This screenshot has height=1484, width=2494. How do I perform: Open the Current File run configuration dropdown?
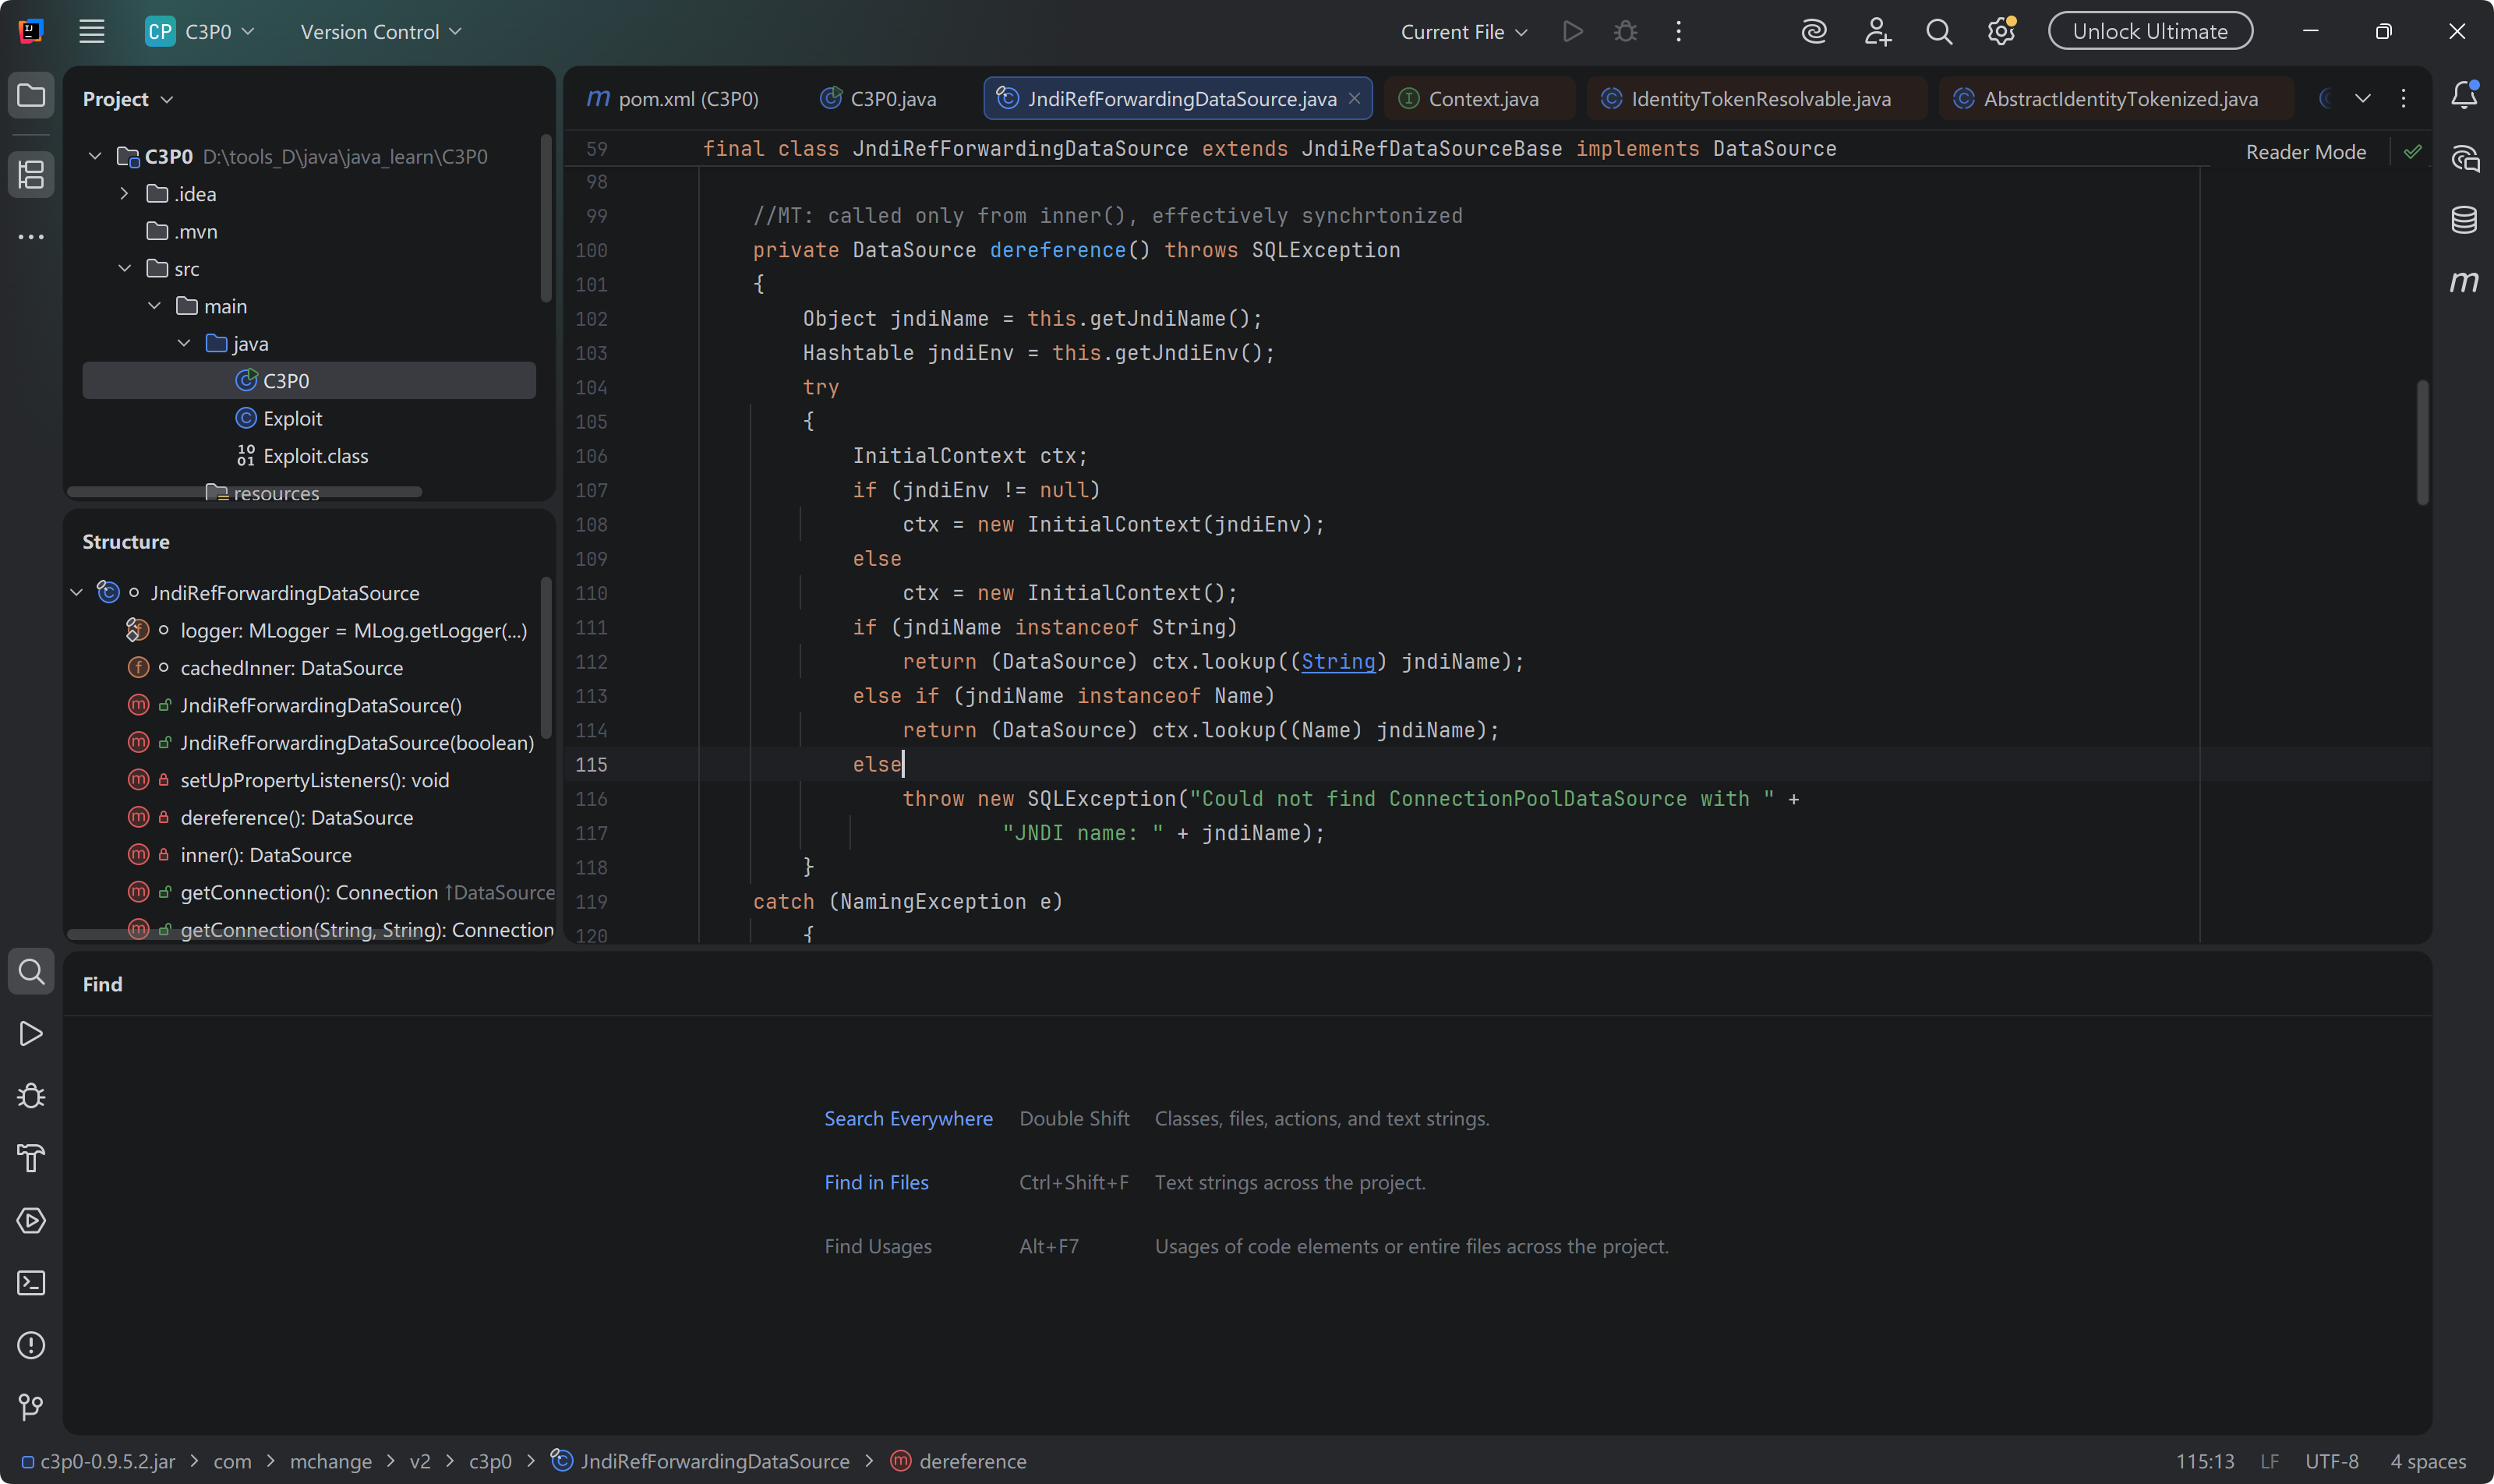pyautogui.click(x=1464, y=32)
